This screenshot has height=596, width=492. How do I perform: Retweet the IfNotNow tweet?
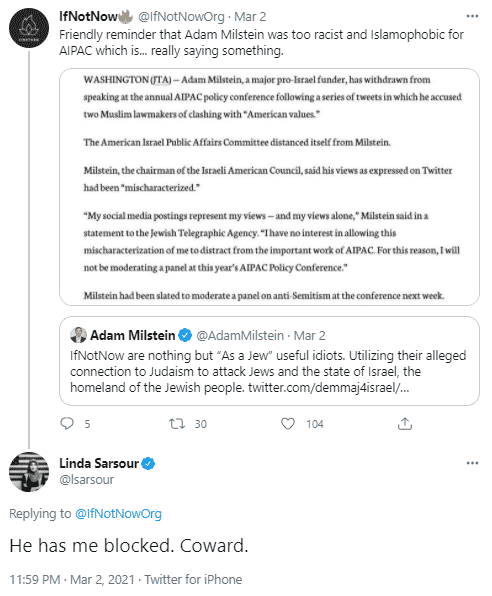(177, 423)
